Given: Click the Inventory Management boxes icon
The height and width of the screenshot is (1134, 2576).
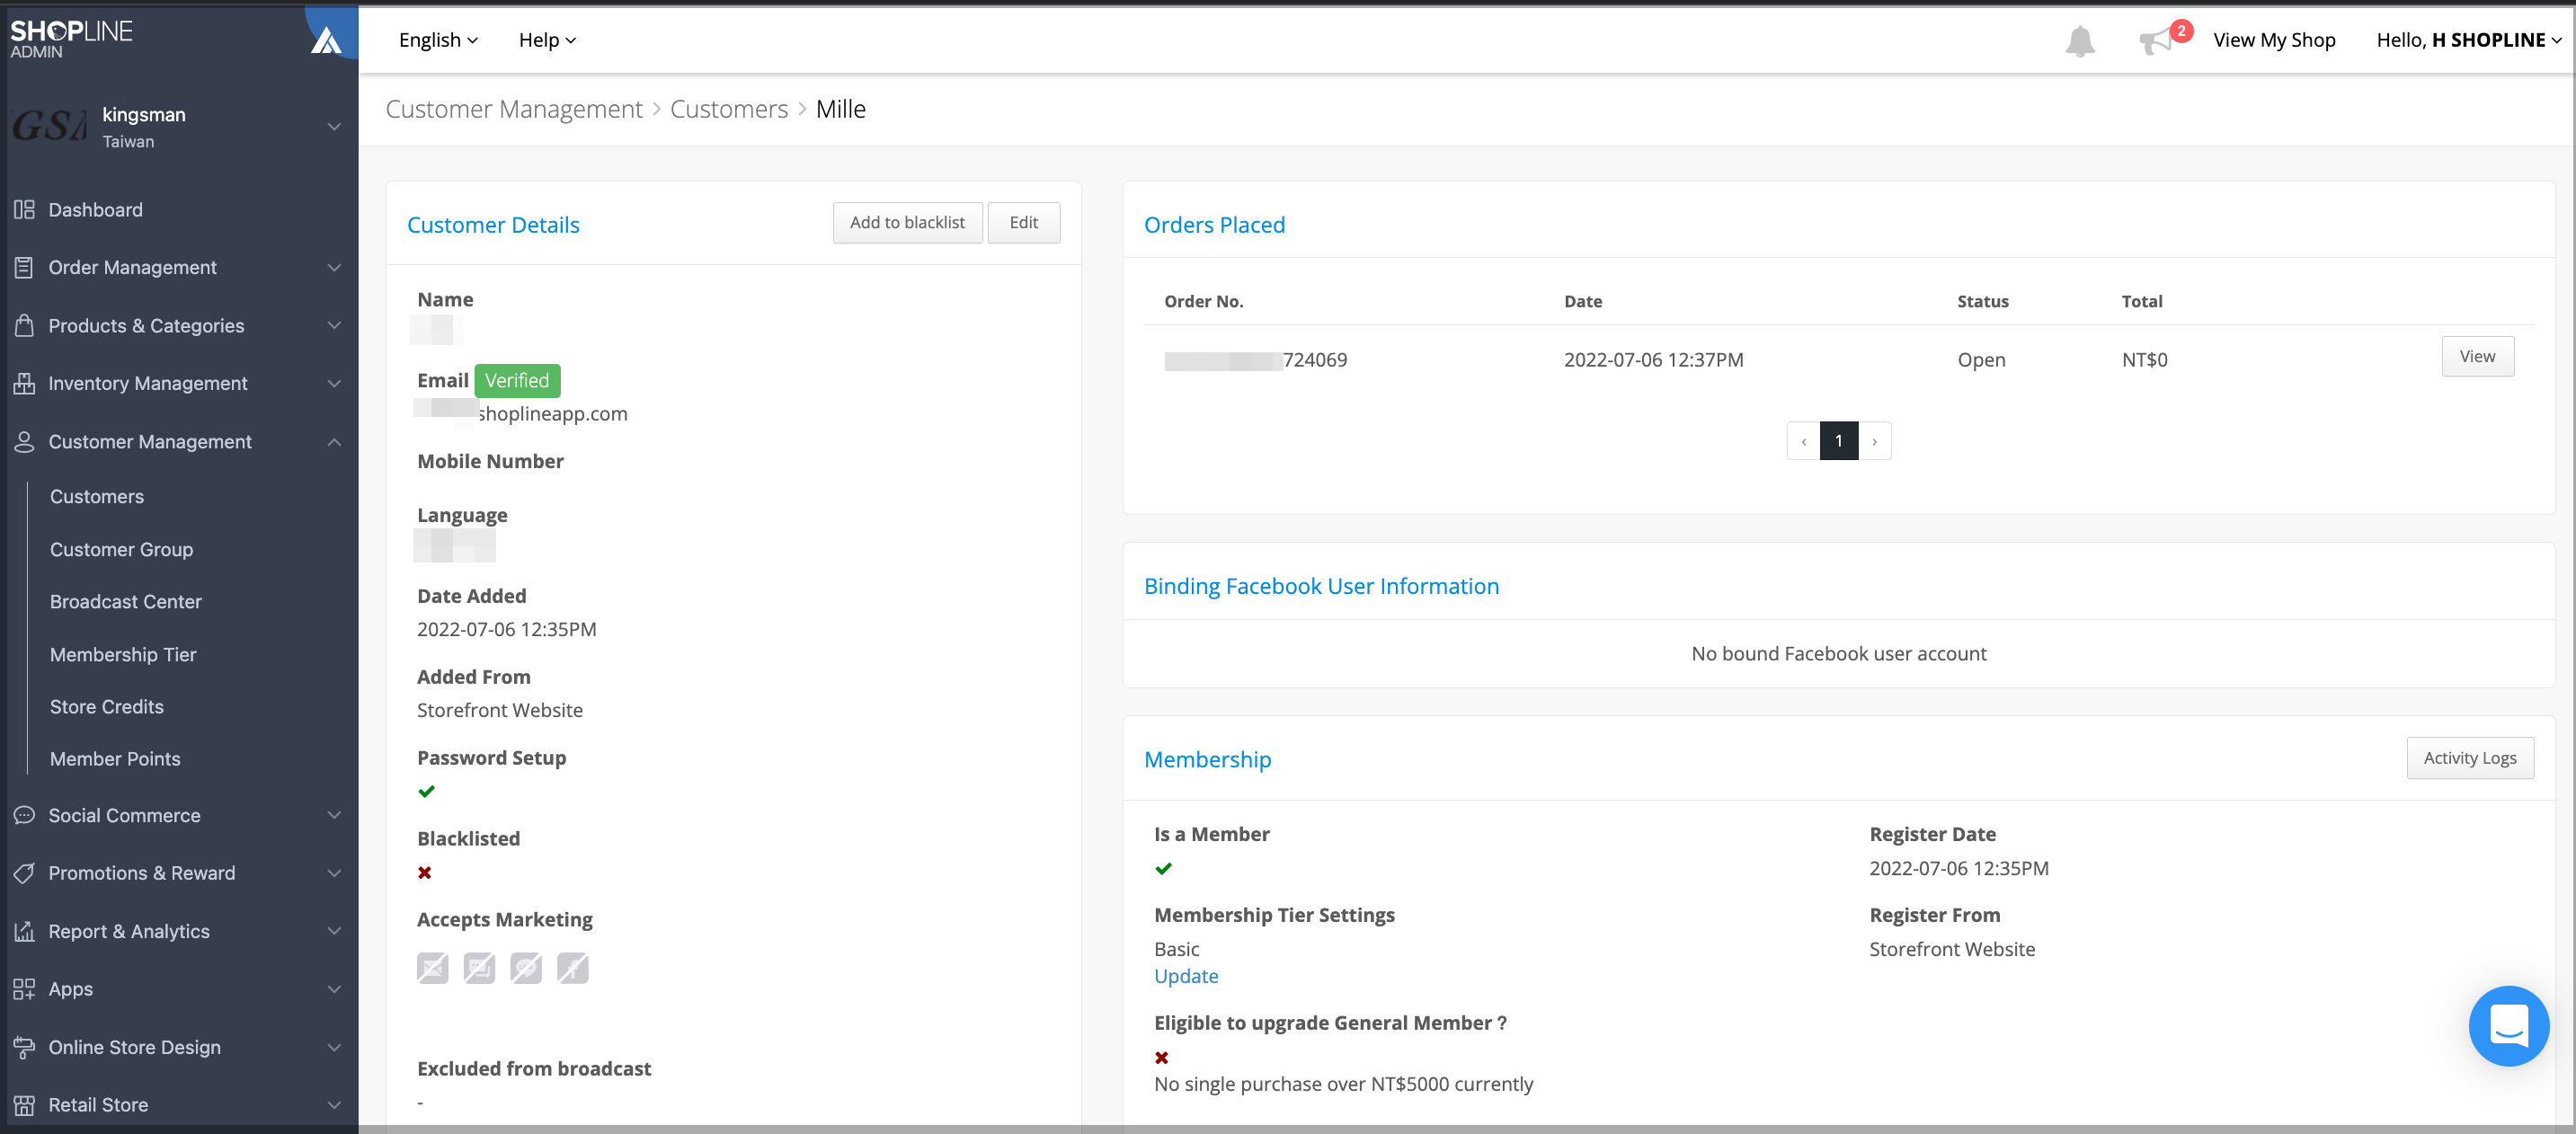Looking at the screenshot, I should pyautogui.click(x=25, y=384).
